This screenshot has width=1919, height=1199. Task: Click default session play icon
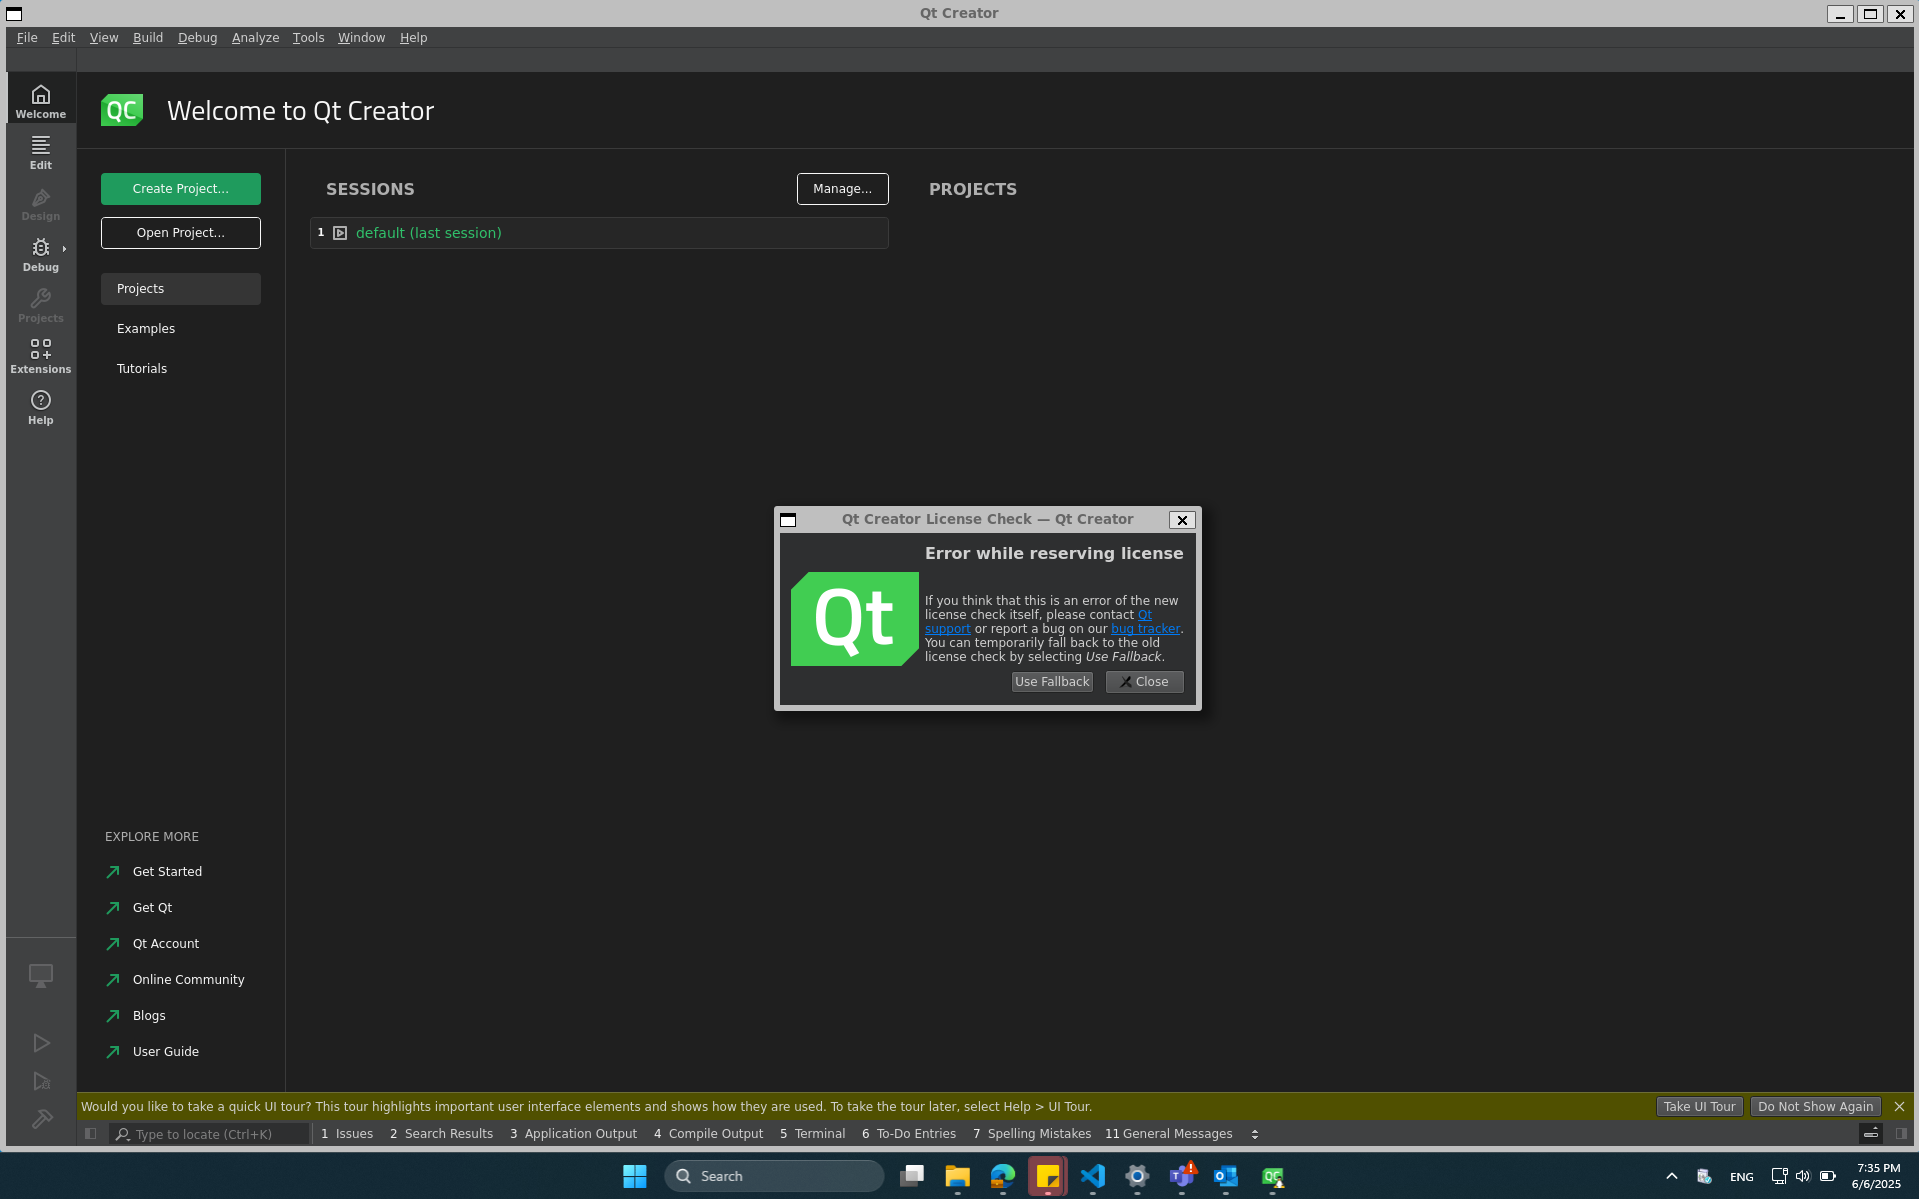[340, 233]
